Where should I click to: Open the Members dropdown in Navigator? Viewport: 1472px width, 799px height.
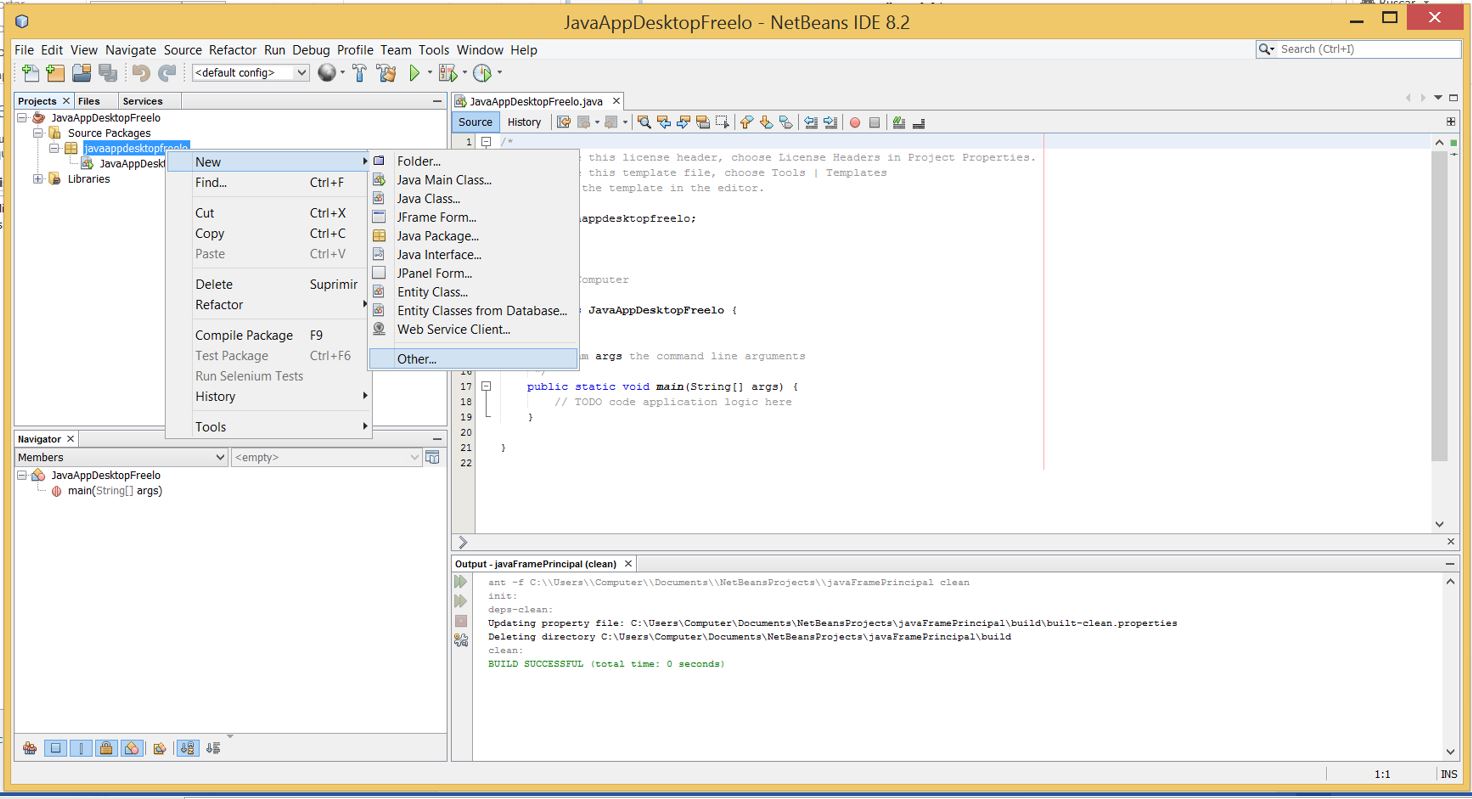(121, 457)
